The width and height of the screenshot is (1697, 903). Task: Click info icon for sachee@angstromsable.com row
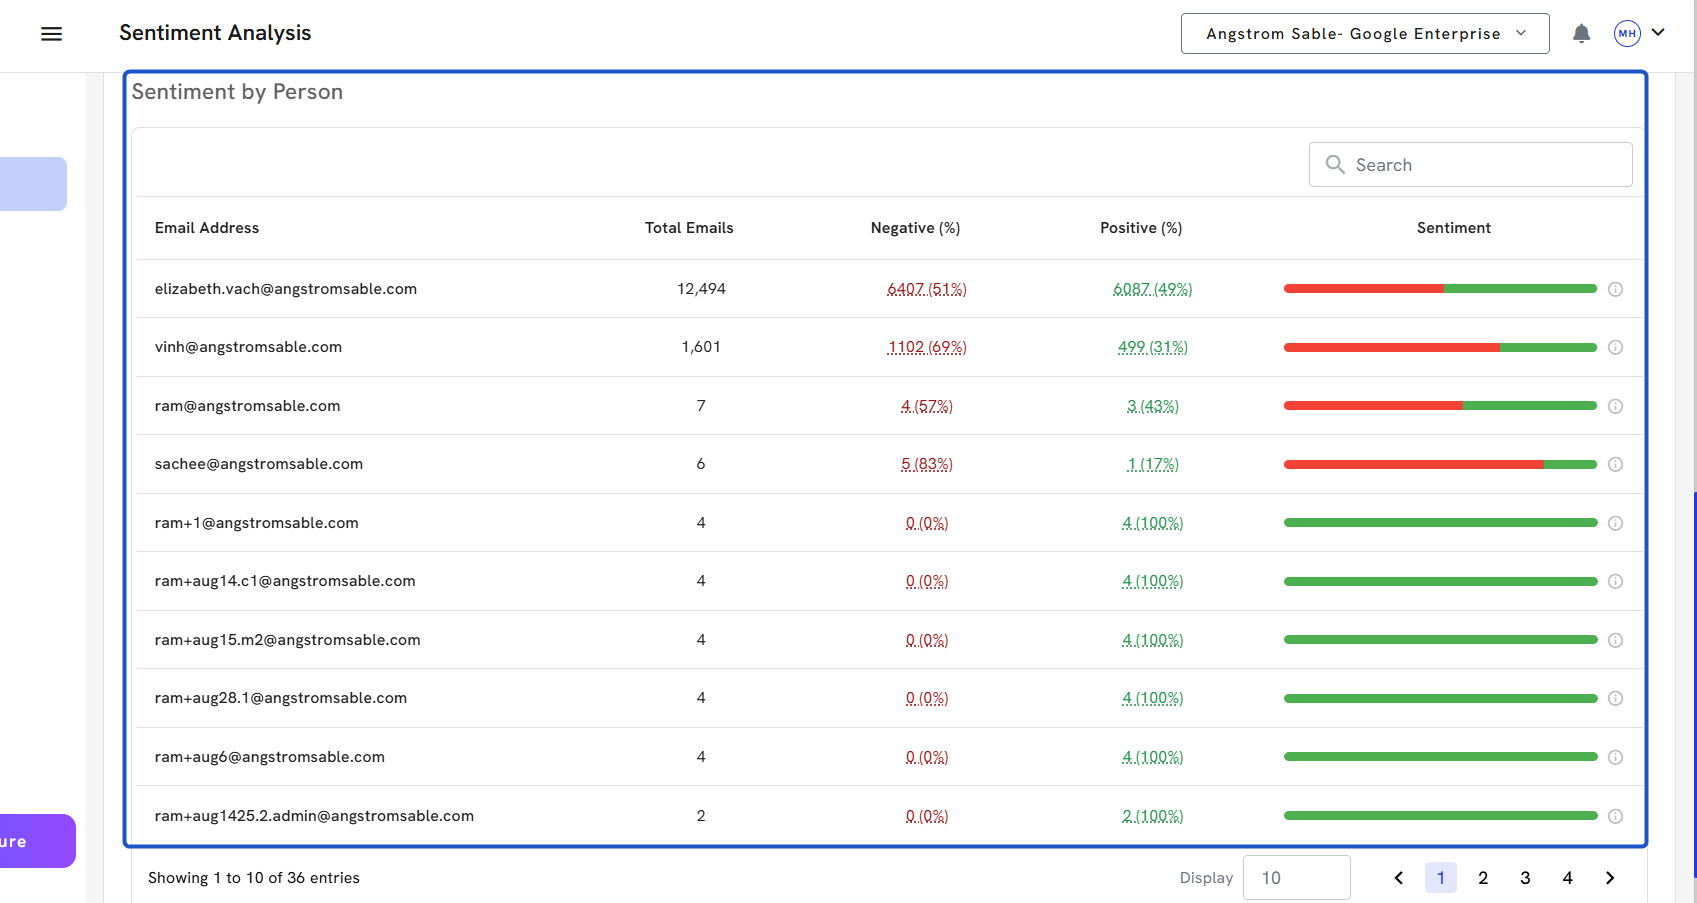coord(1615,465)
